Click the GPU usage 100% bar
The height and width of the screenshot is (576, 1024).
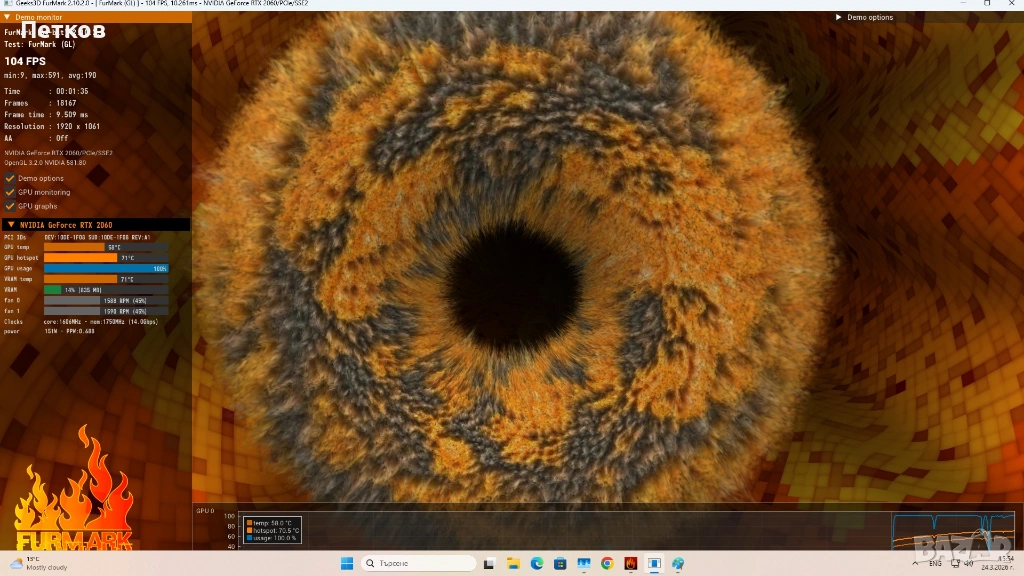point(105,268)
